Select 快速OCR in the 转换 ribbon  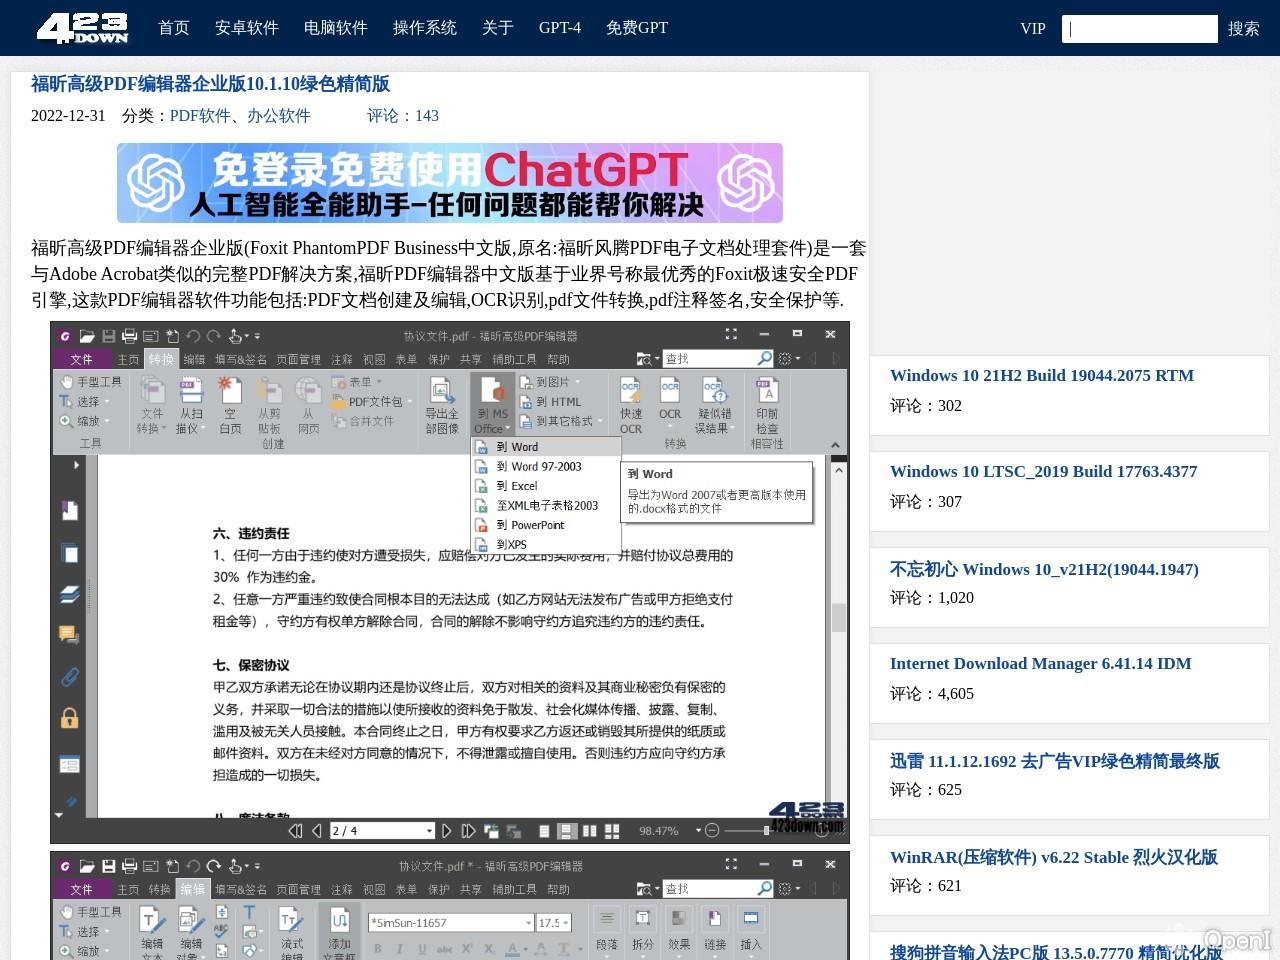(631, 405)
